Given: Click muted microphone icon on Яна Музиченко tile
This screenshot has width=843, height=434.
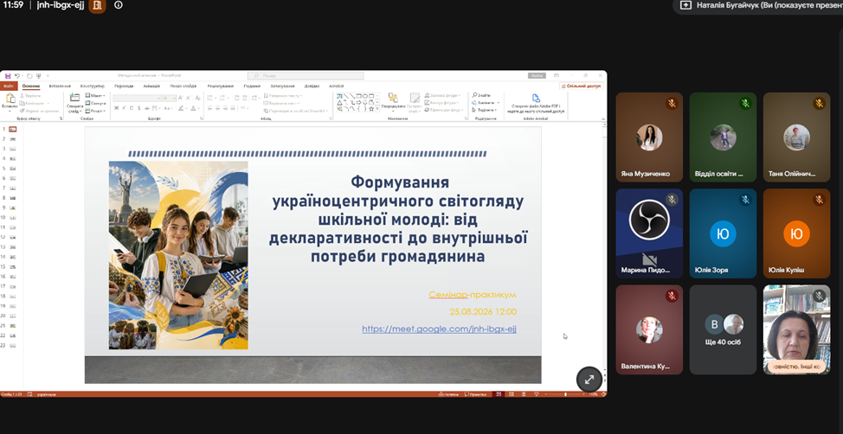Looking at the screenshot, I should (x=671, y=103).
